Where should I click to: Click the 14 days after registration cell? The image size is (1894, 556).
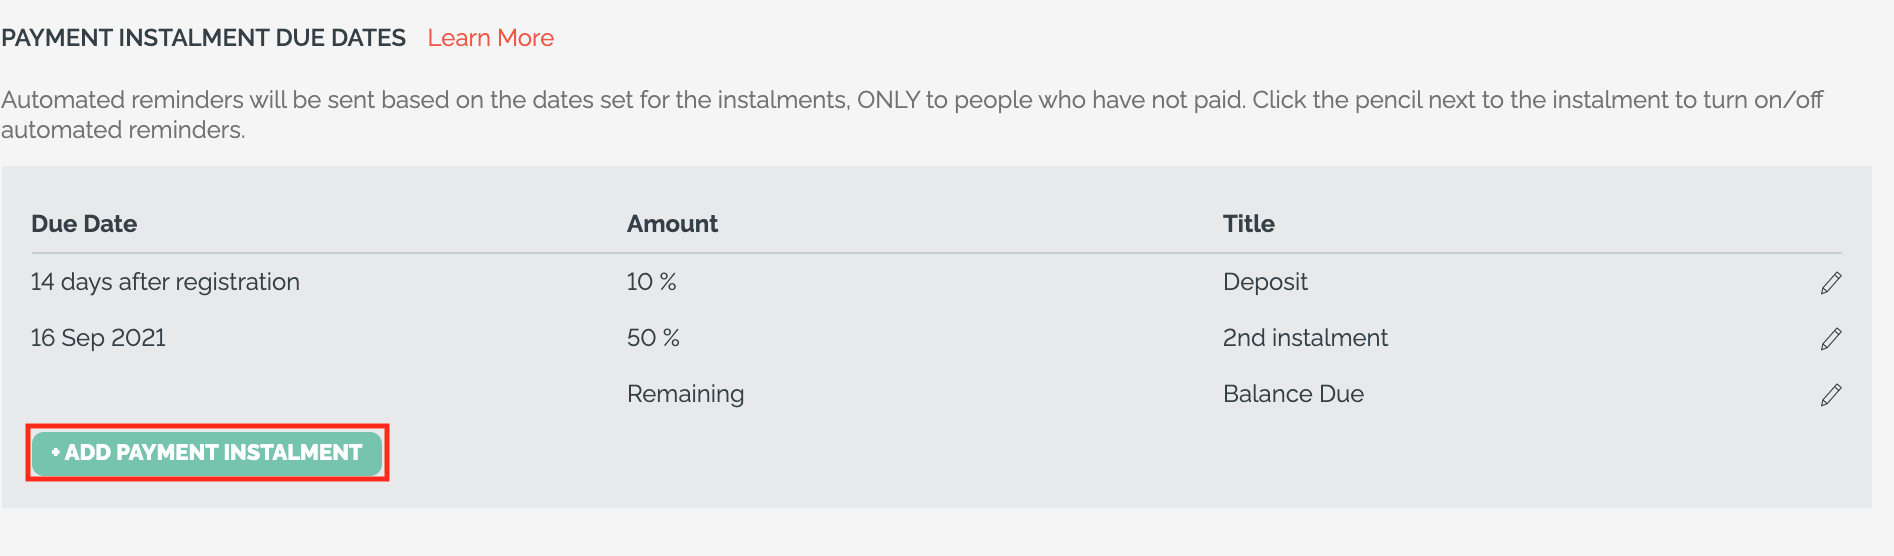click(165, 282)
